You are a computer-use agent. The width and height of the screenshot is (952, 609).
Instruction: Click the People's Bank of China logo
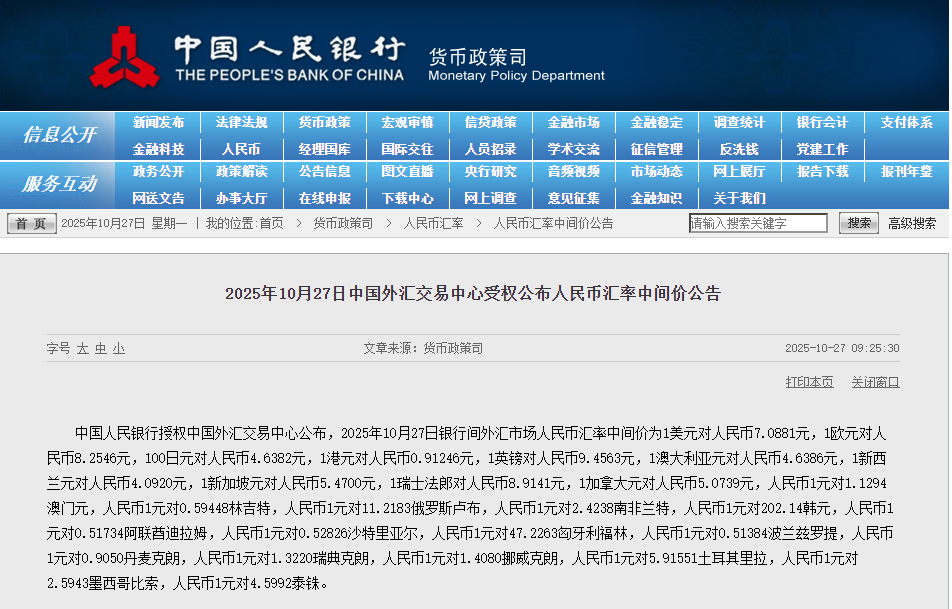124,58
